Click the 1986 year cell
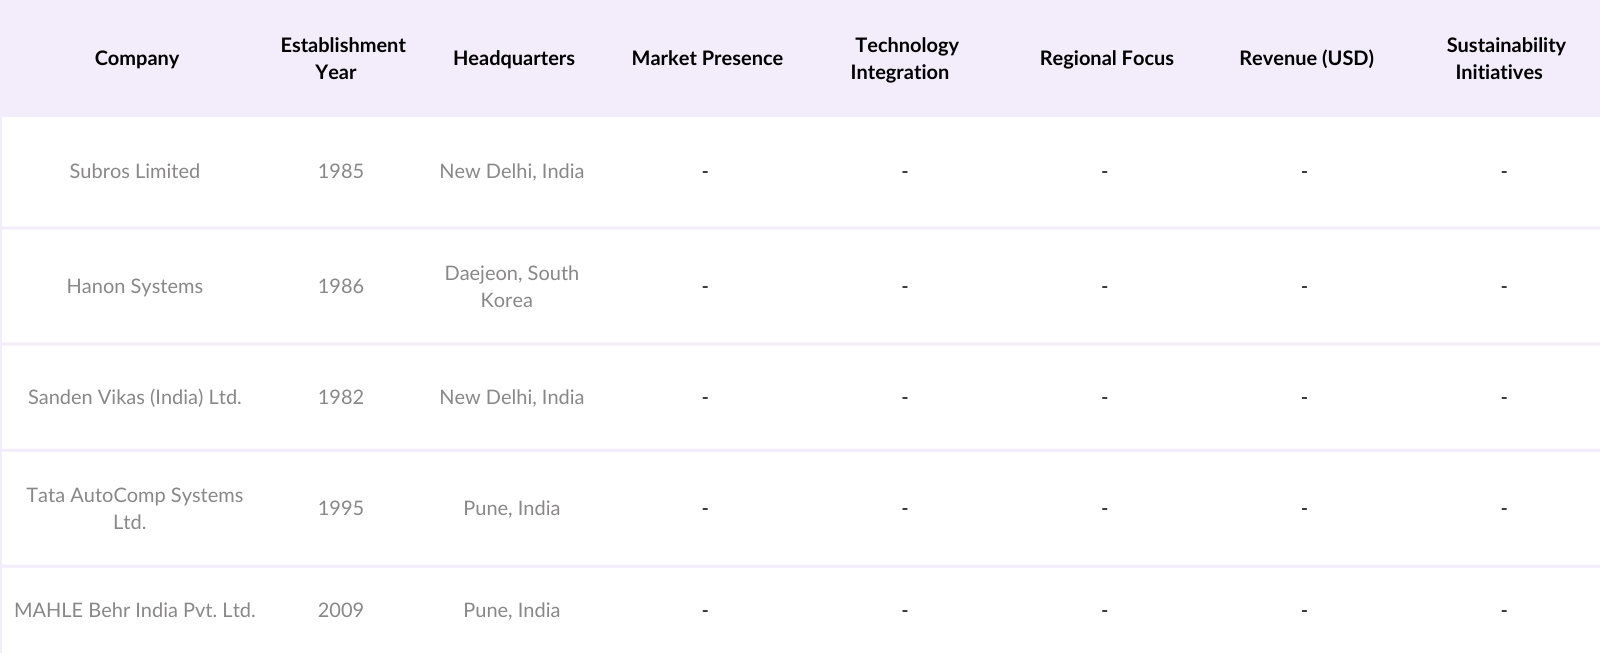 [340, 286]
